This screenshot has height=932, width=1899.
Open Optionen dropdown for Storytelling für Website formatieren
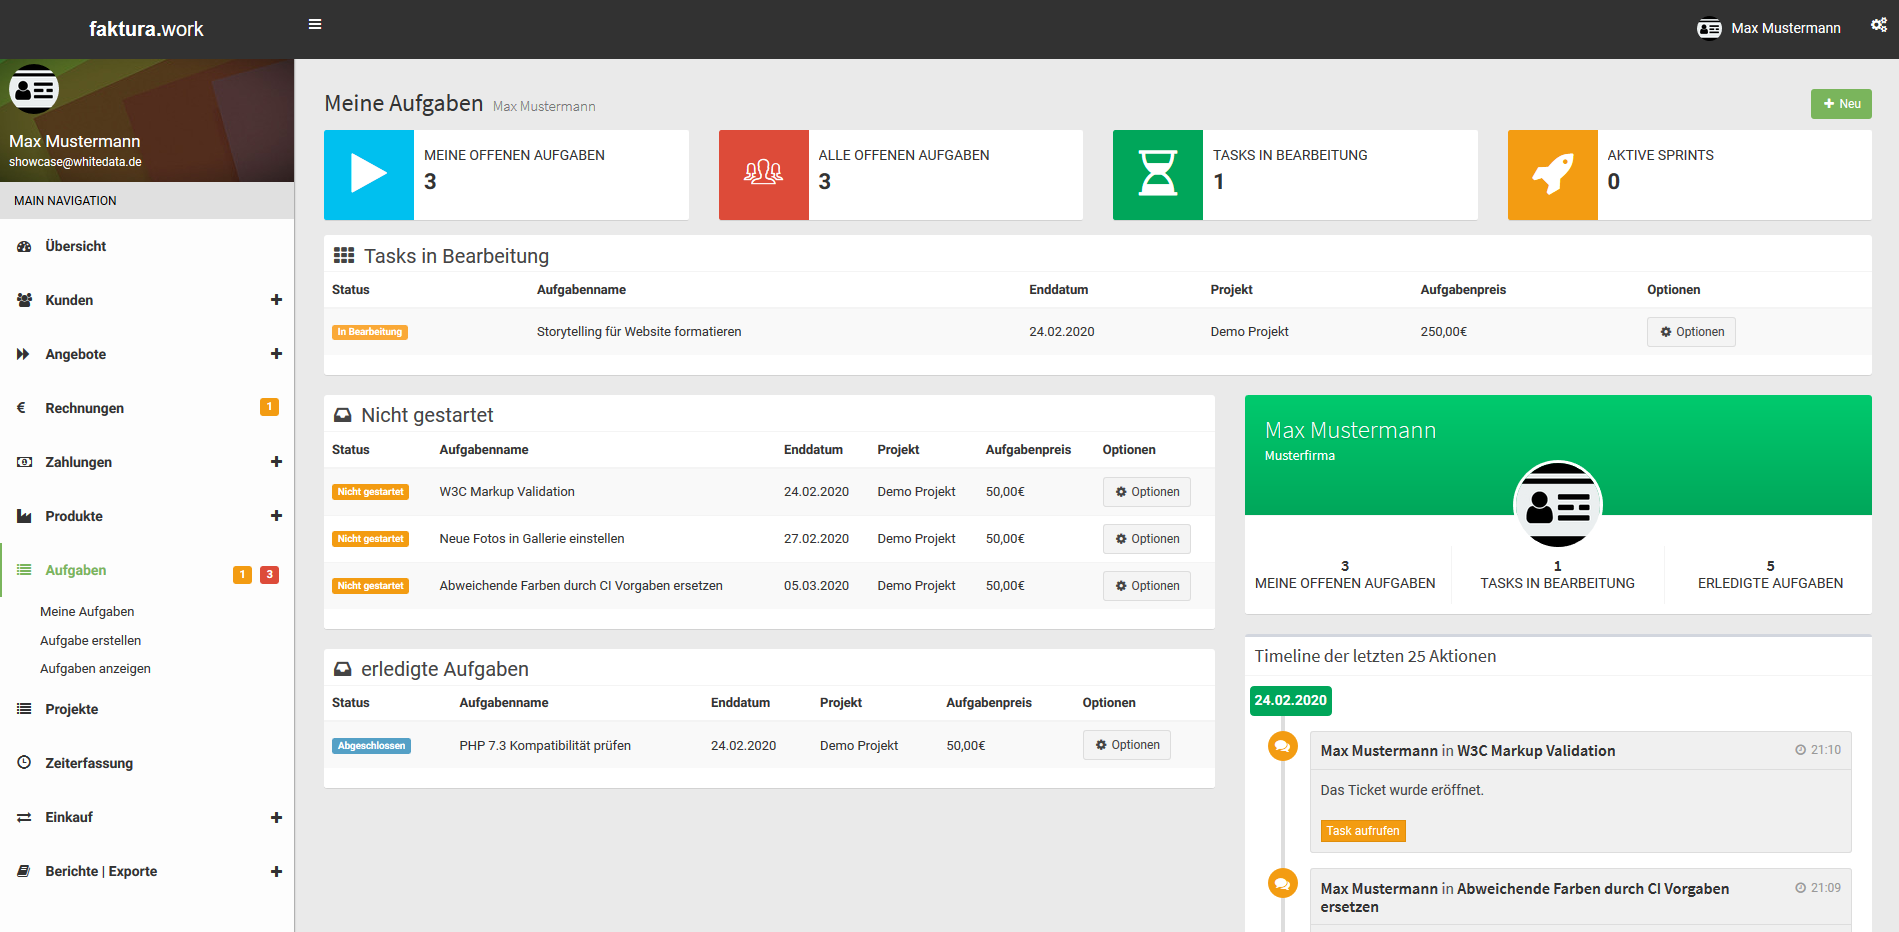(x=1691, y=332)
